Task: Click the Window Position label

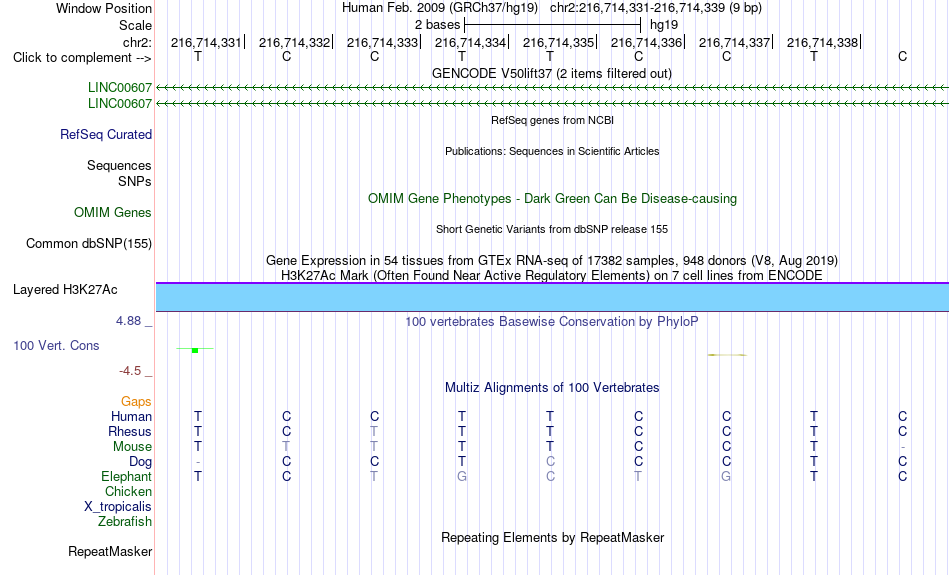Action: pyautogui.click(x=104, y=8)
